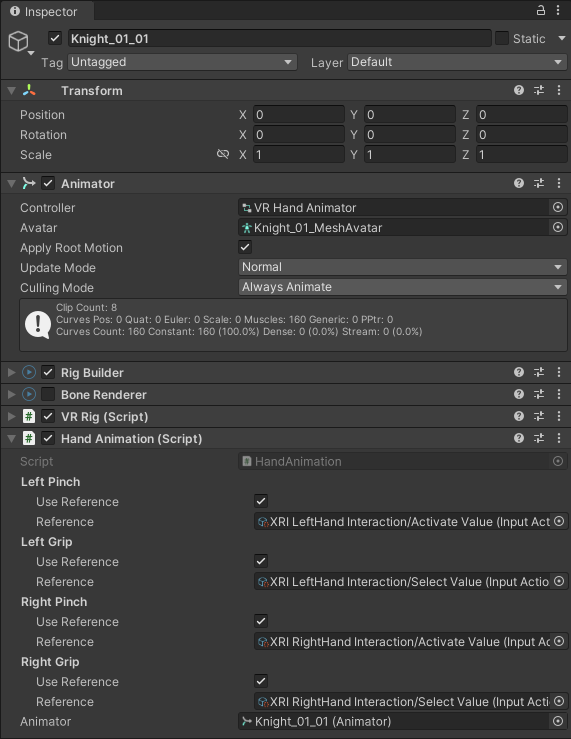Open Animator presets settings icon
The width and height of the screenshot is (571, 739).
[539, 183]
